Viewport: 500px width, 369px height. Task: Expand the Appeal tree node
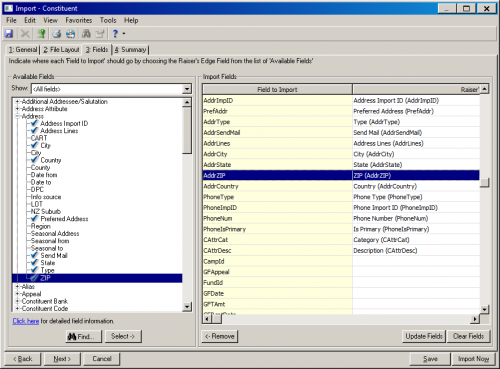click(17, 294)
